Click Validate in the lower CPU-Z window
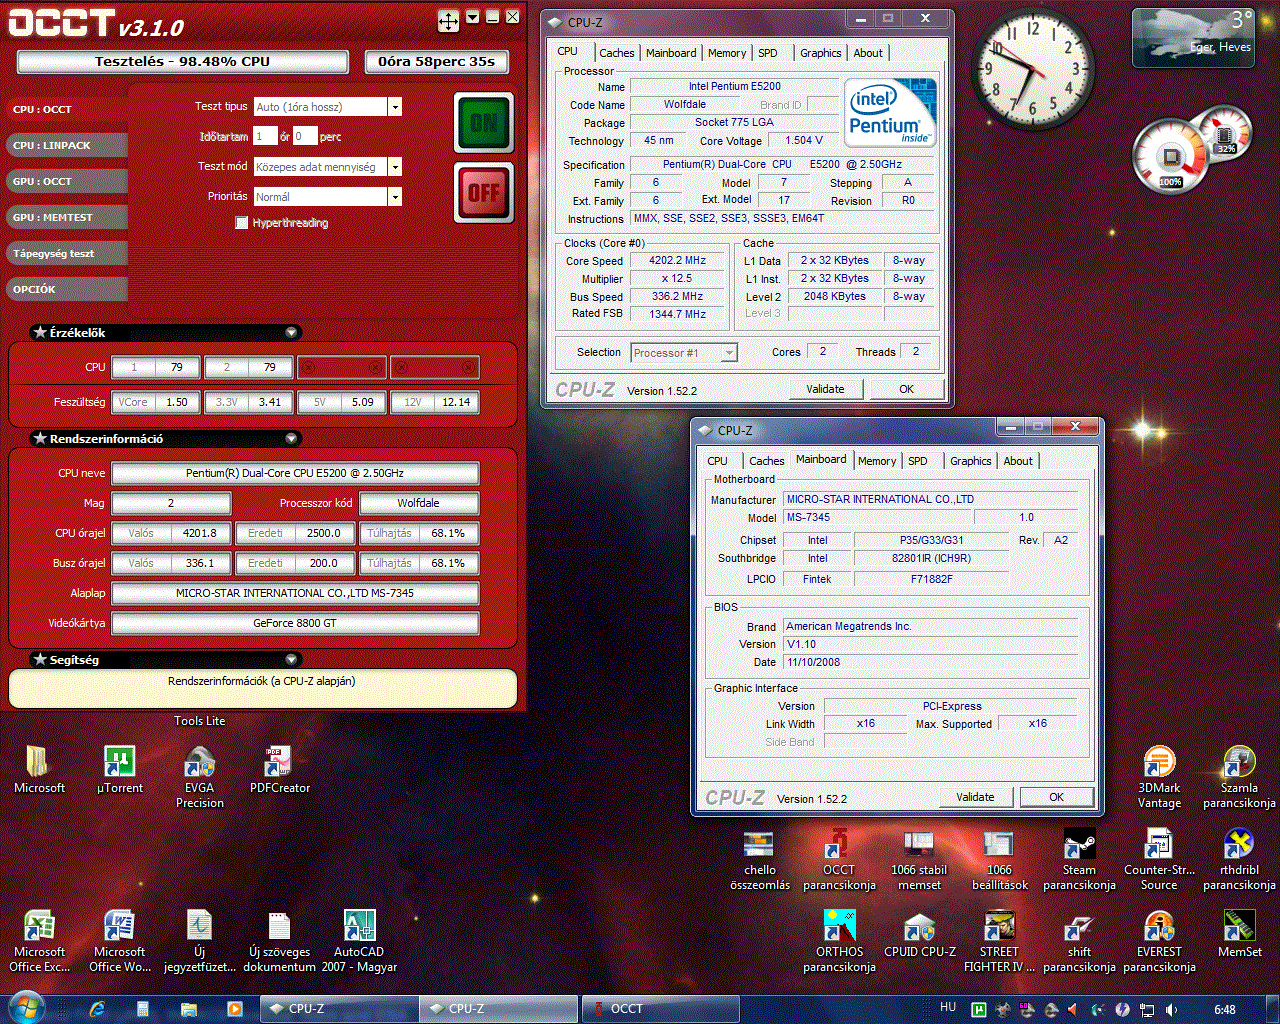 pyautogui.click(x=975, y=797)
